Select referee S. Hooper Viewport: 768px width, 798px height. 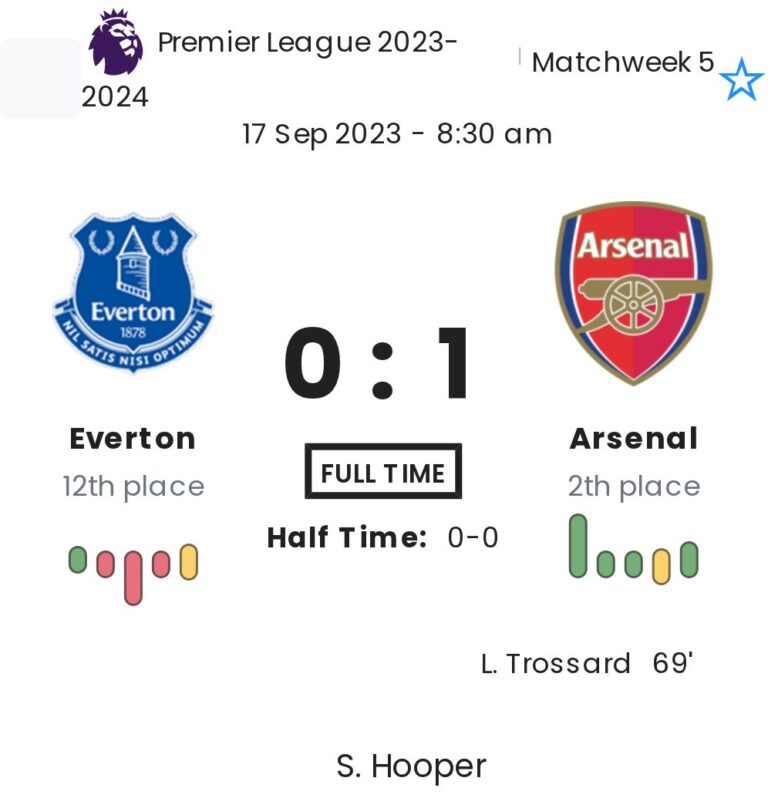[411, 766]
